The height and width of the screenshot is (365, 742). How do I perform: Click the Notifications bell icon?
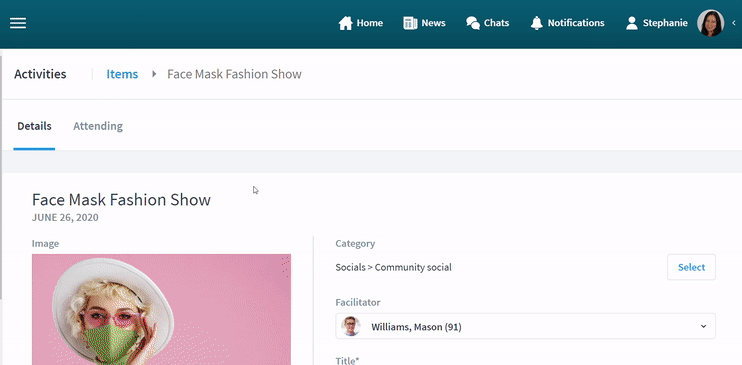click(x=537, y=23)
